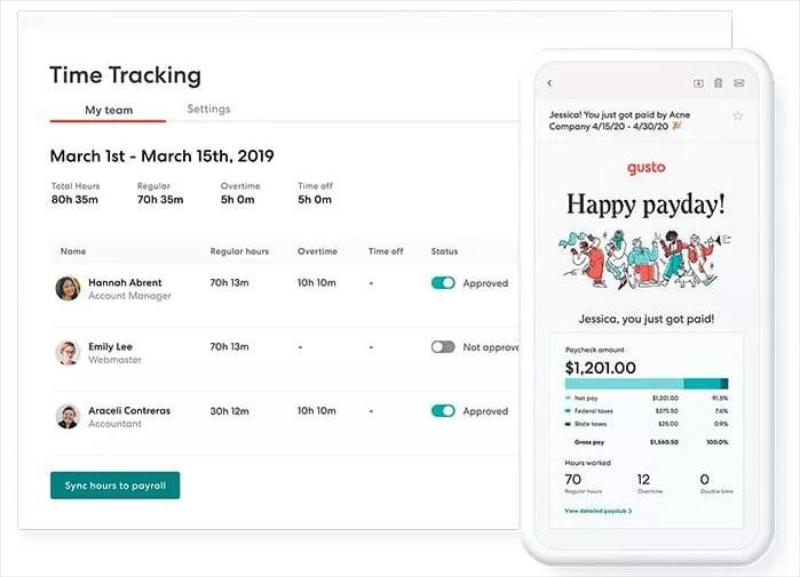Click Araceli Contreras's profile avatar

(x=68, y=416)
